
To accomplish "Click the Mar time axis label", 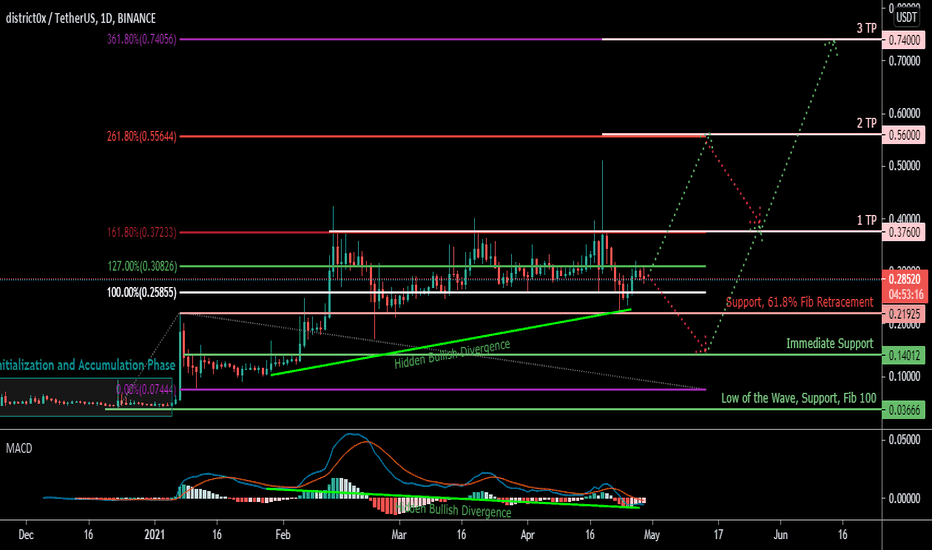I will point(398,535).
